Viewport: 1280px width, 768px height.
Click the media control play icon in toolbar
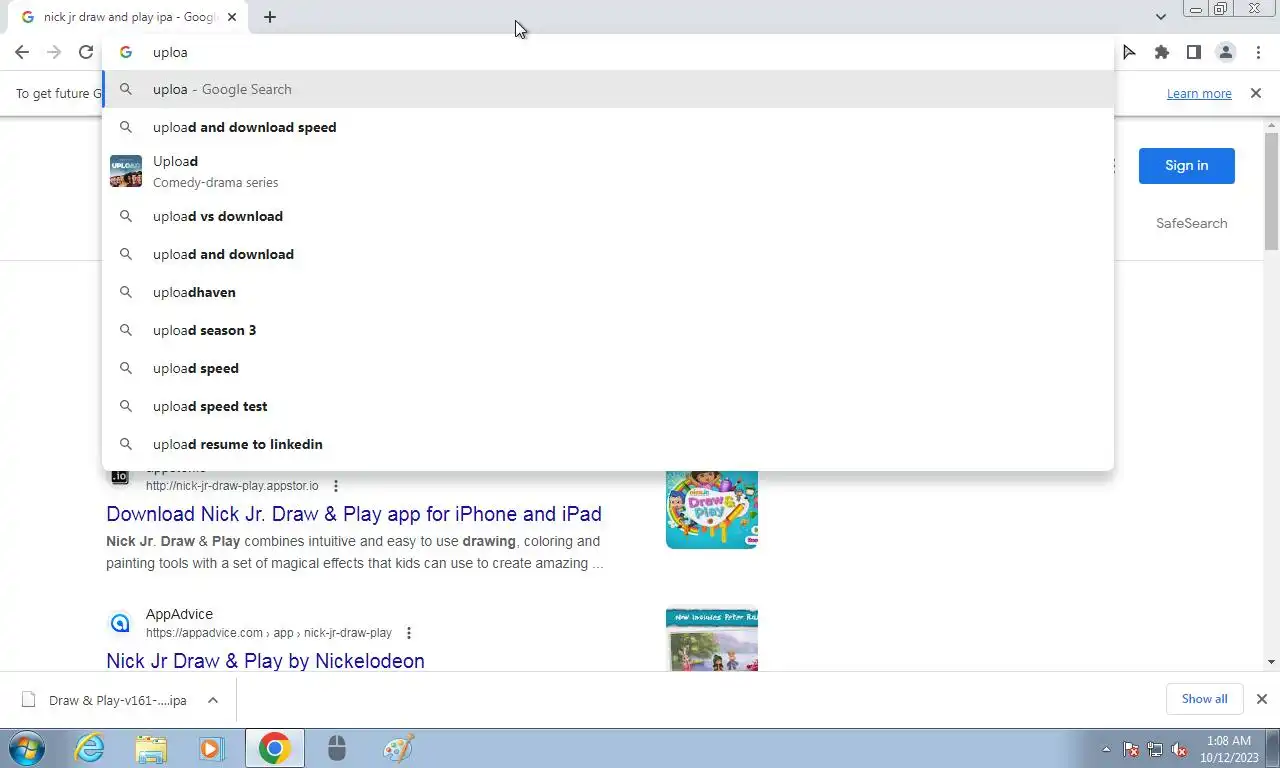[x=1129, y=52]
